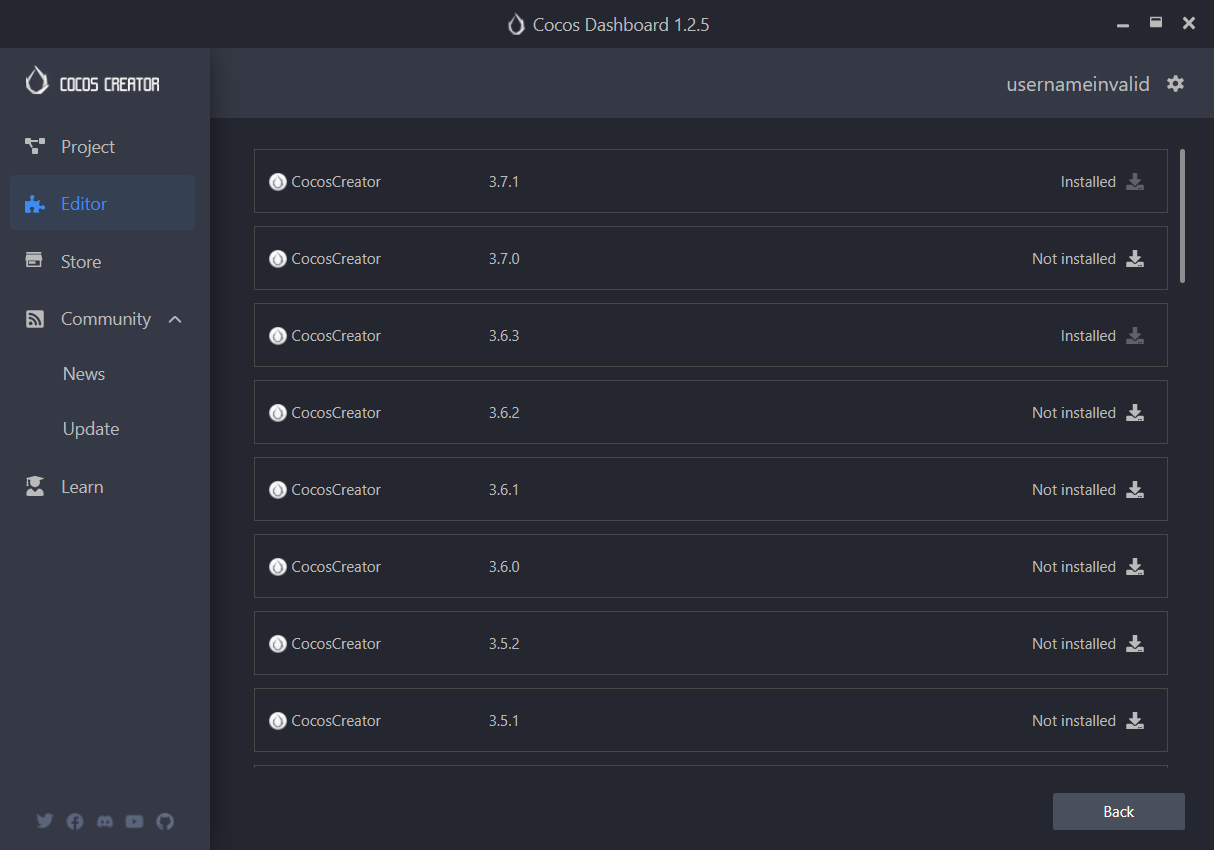Open the YouTube channel icon
1214x850 pixels.
click(x=135, y=821)
